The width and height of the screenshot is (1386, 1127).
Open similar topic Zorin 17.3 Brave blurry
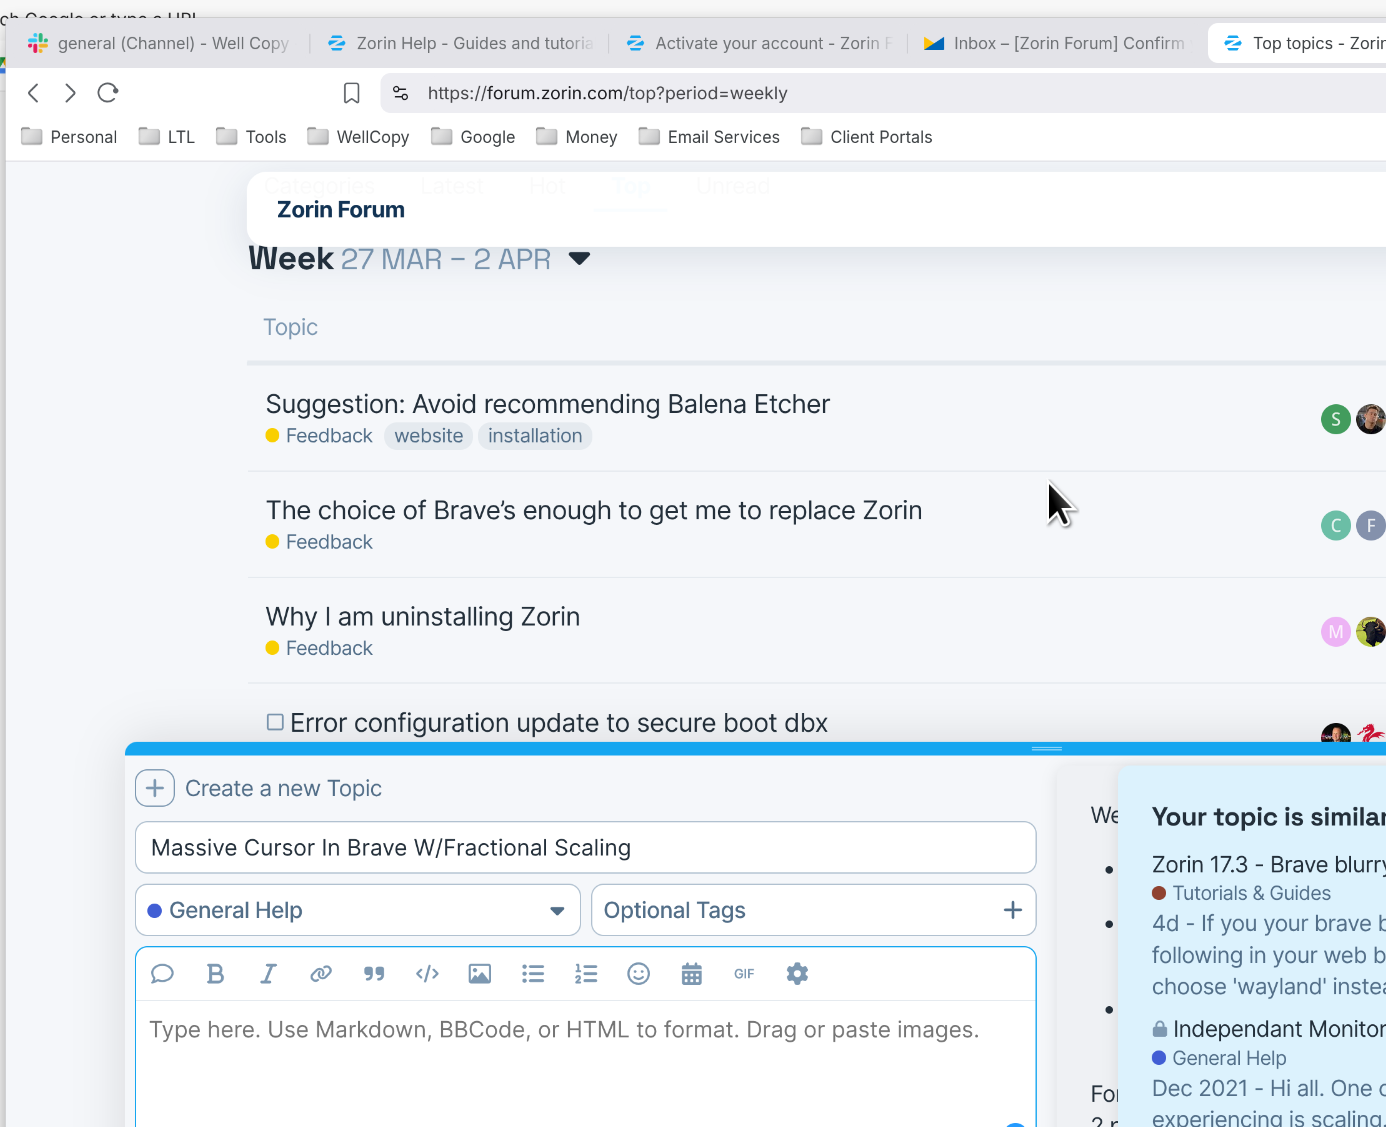(1268, 864)
